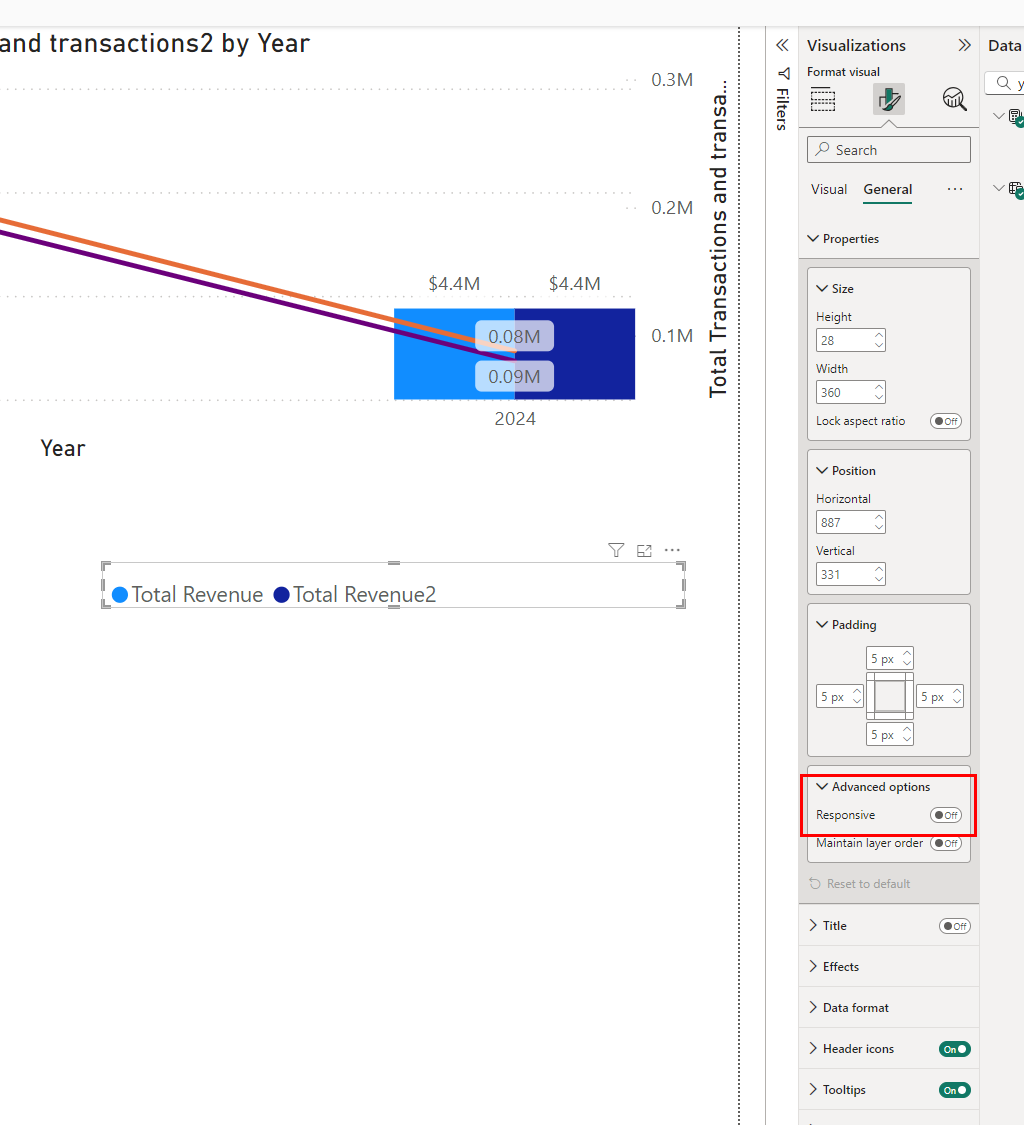Collapse the Padding card
The height and width of the screenshot is (1125, 1024).
[822, 624]
